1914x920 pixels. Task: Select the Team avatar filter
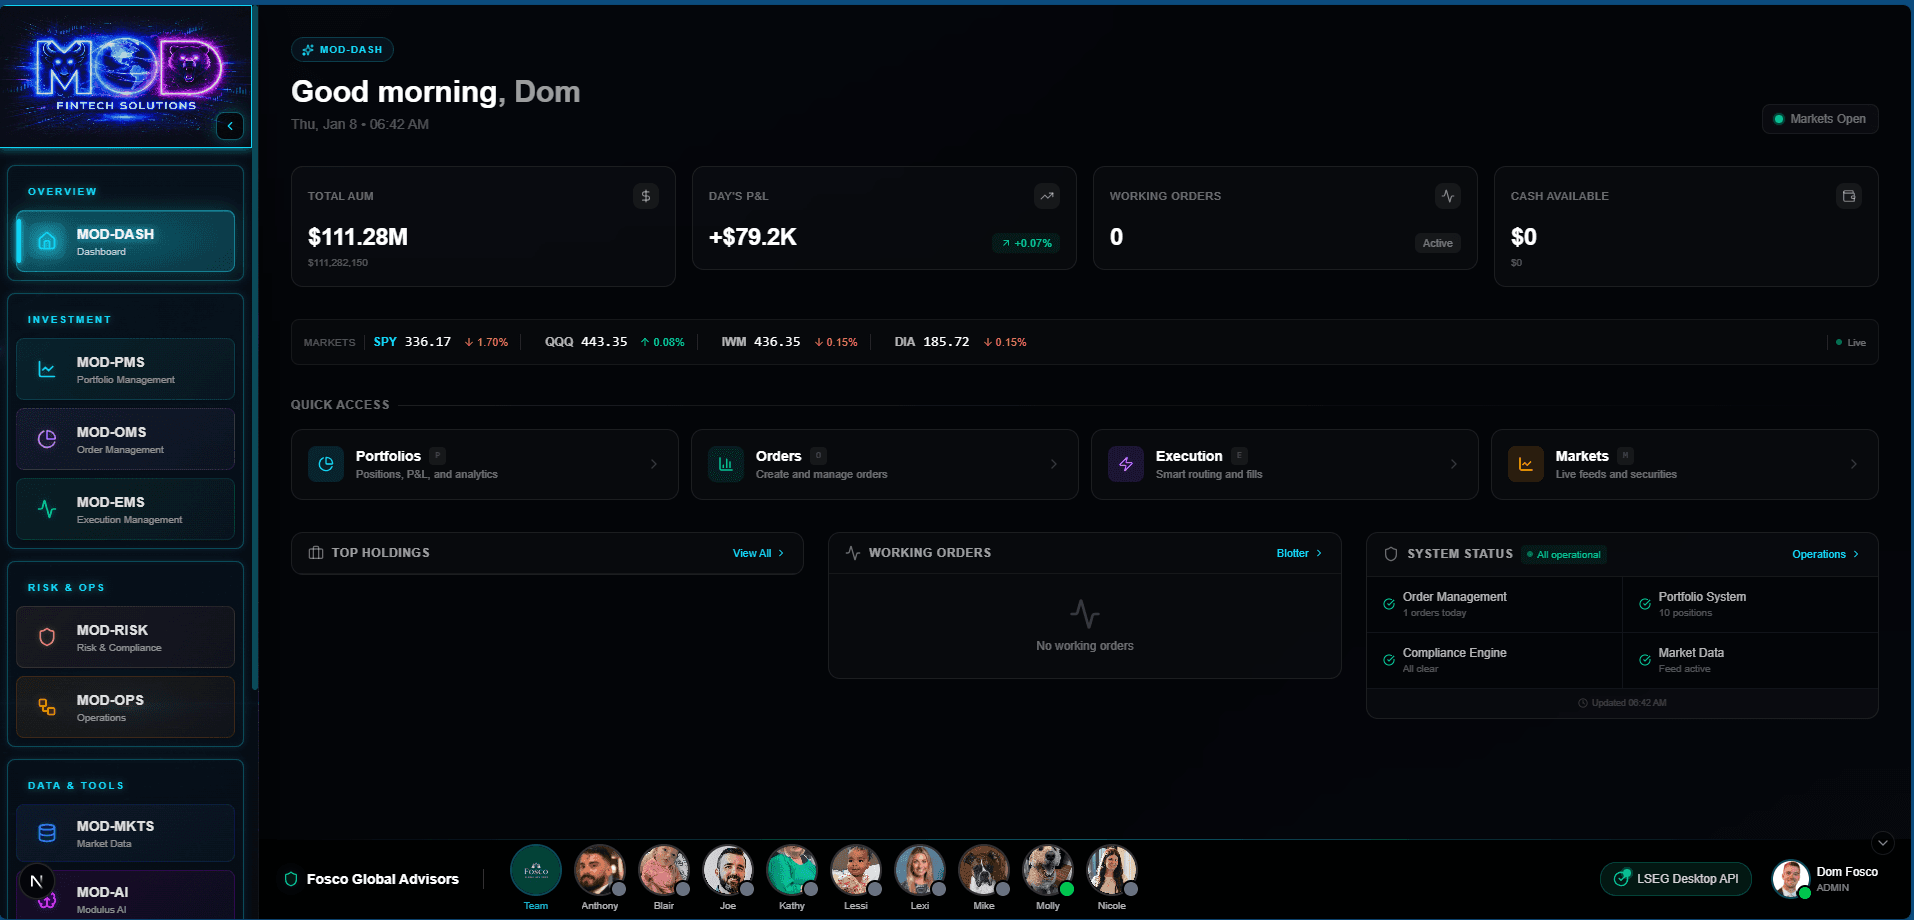(x=536, y=870)
